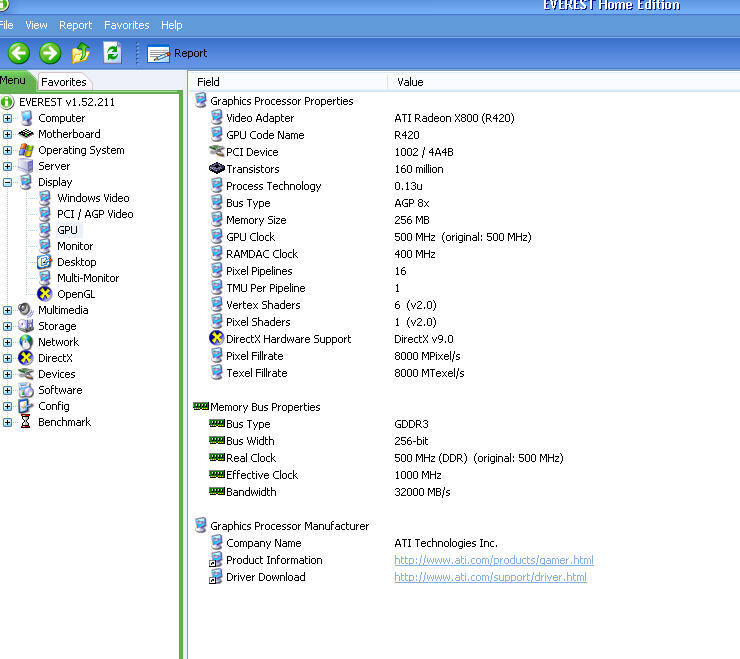740x659 pixels.
Task: Open the Favorites menu
Action: 126,25
